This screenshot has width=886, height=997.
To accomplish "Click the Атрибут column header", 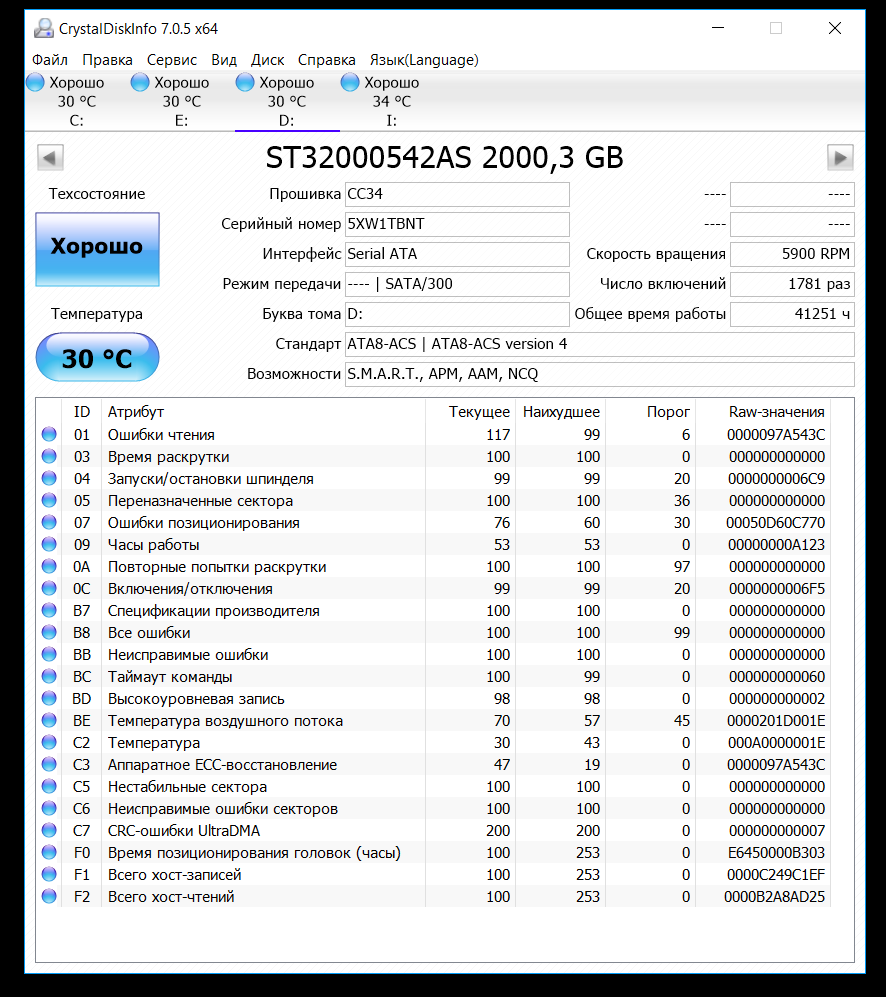I will (263, 411).
